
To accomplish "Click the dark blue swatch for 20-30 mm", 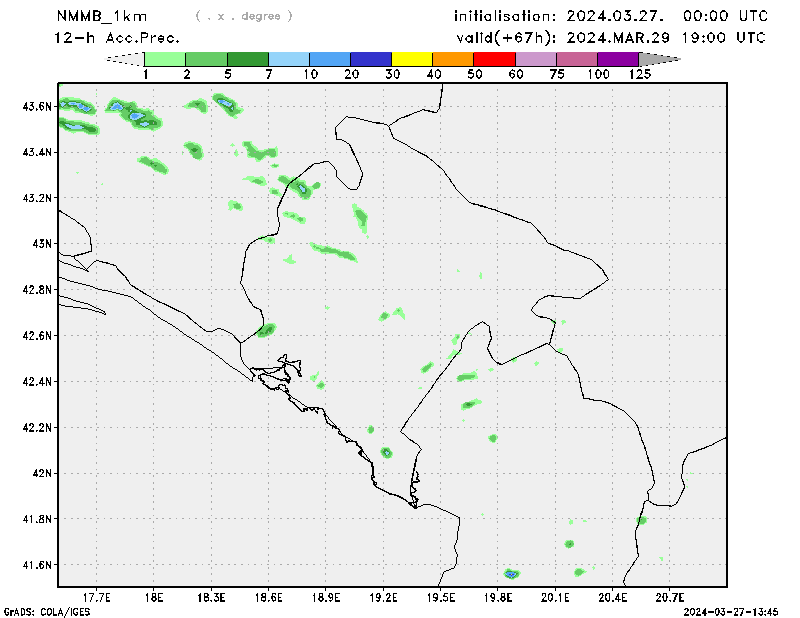I will tap(371, 59).
